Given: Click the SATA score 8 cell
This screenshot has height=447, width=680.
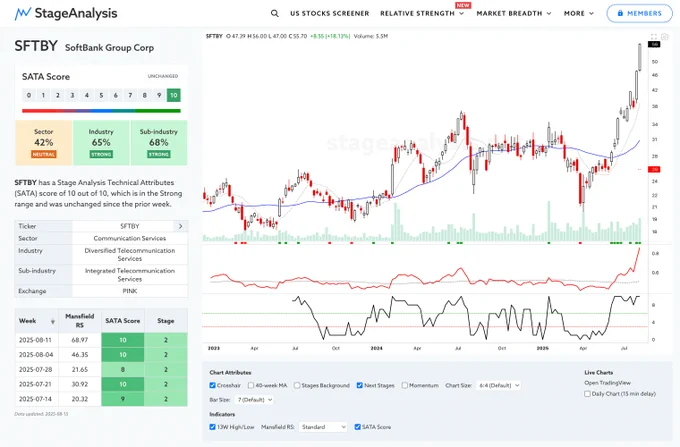Looking at the screenshot, I should click(123, 369).
